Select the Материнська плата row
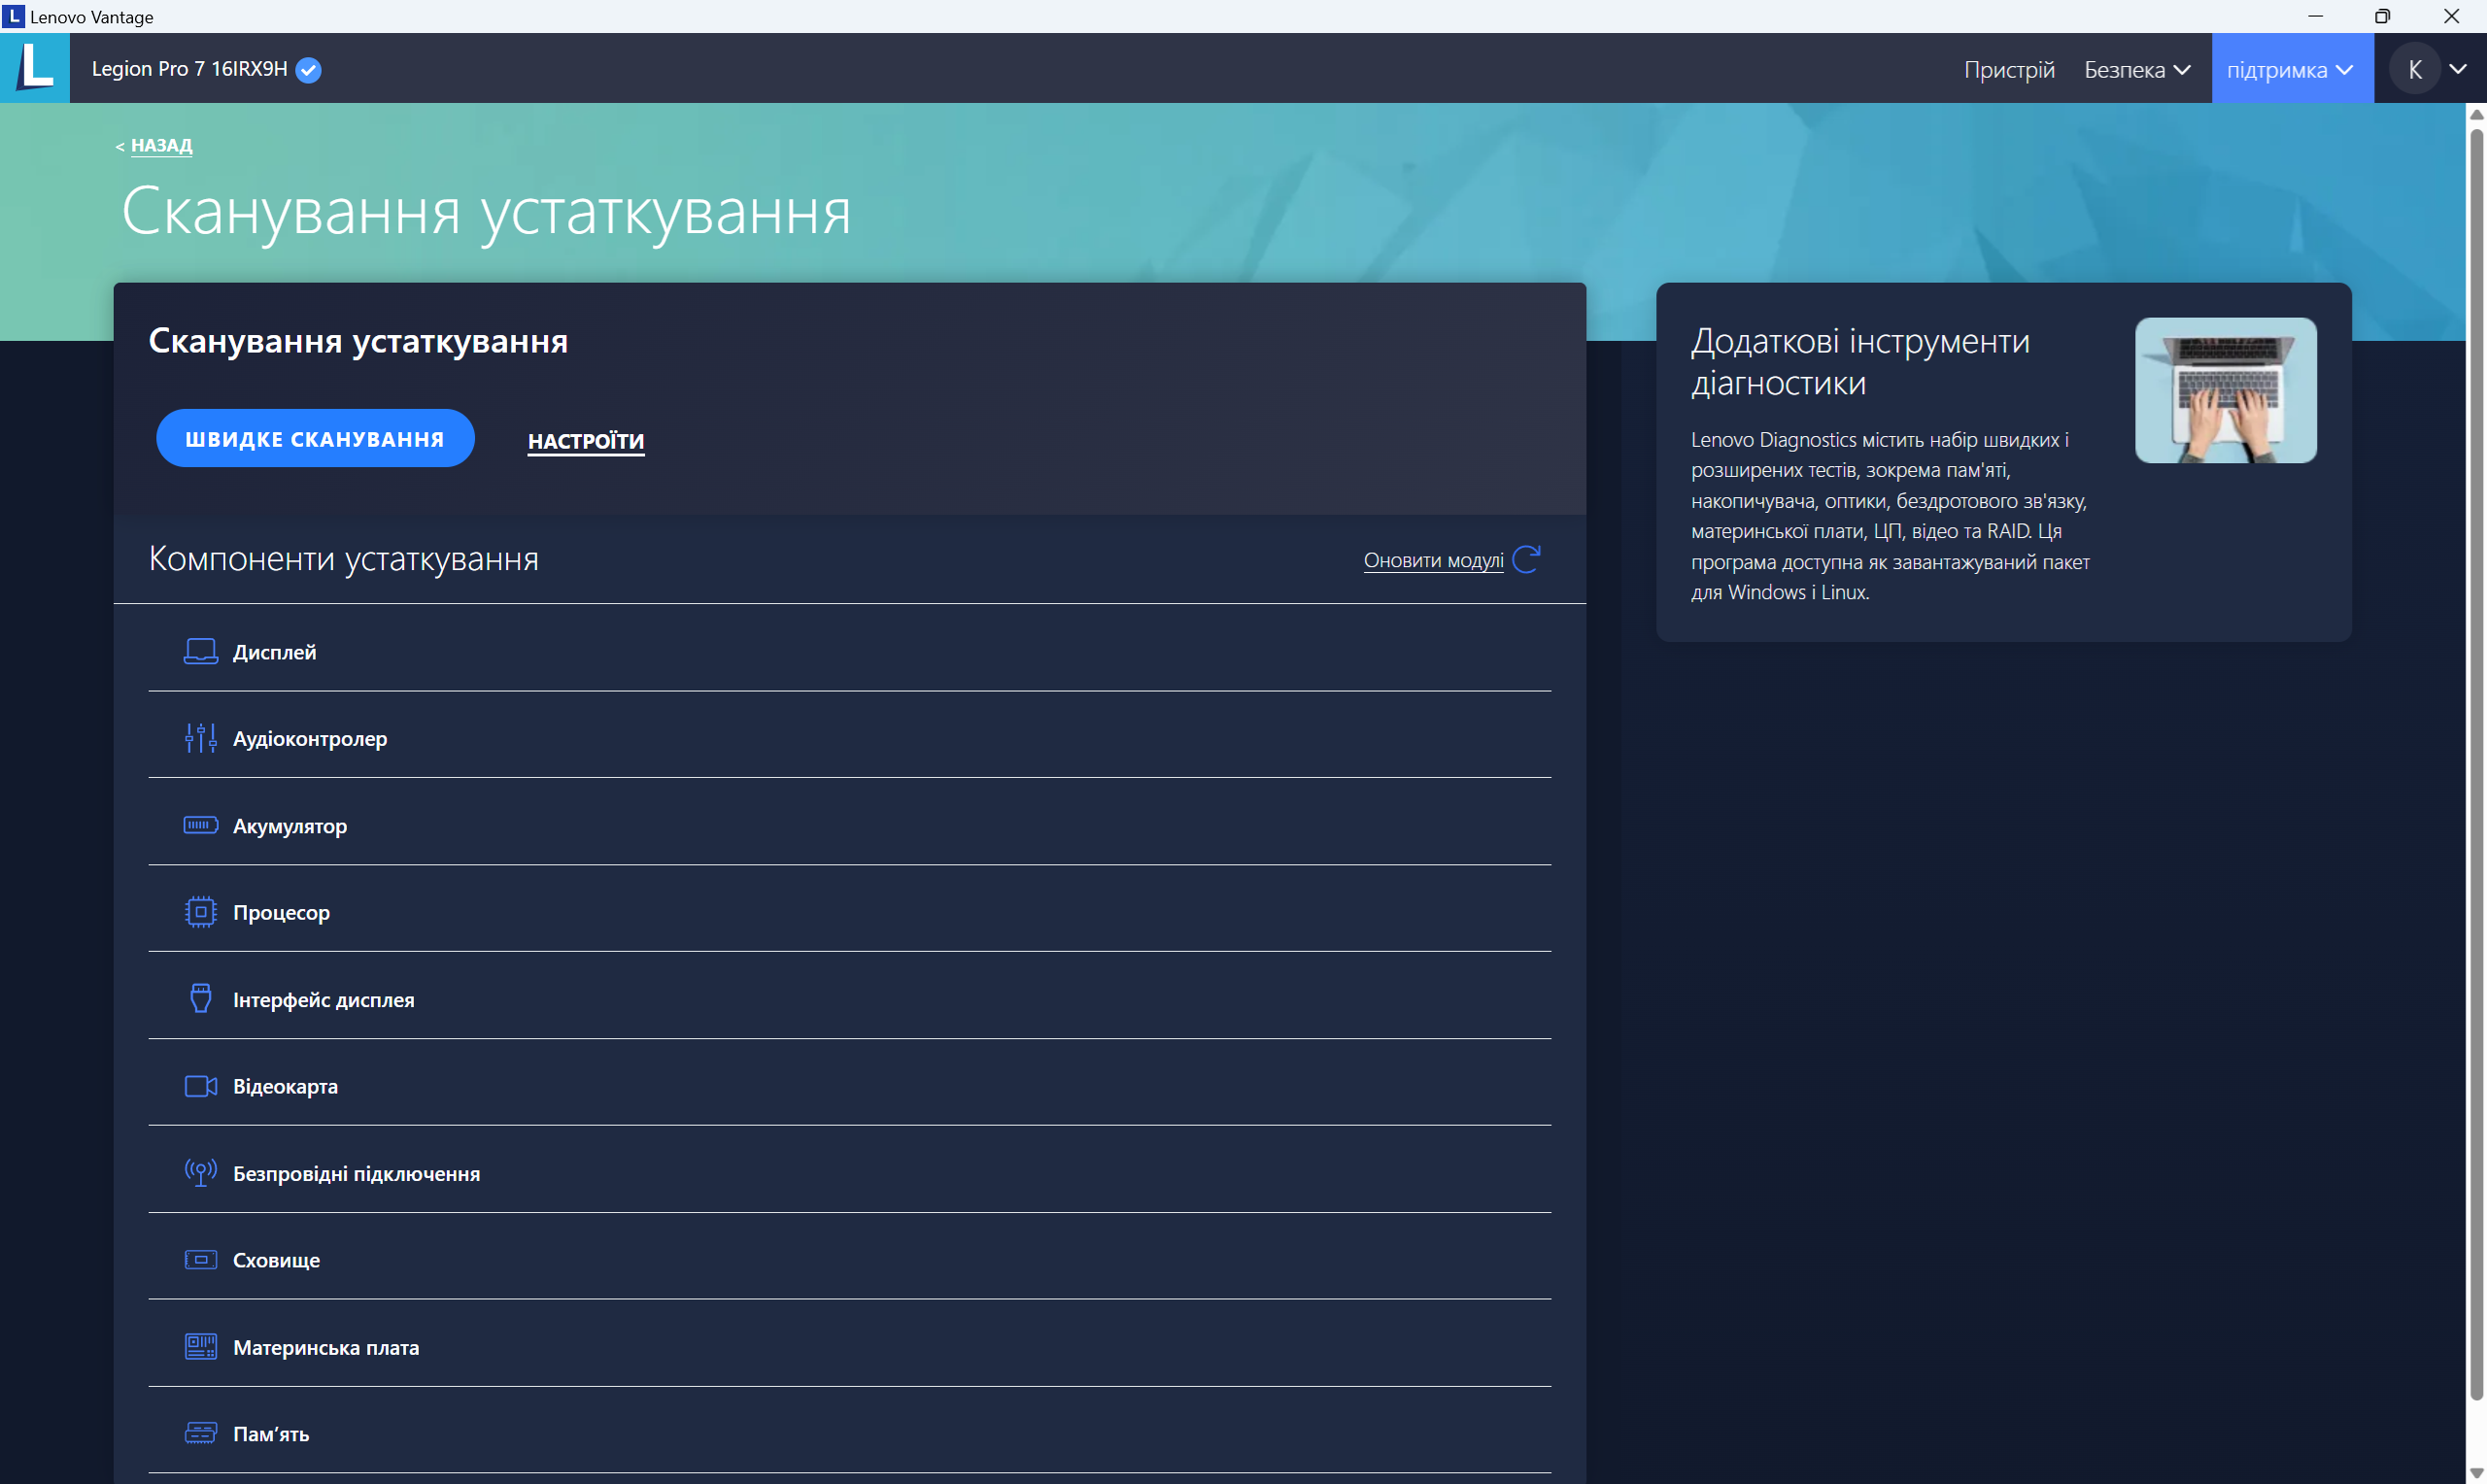 point(850,1347)
